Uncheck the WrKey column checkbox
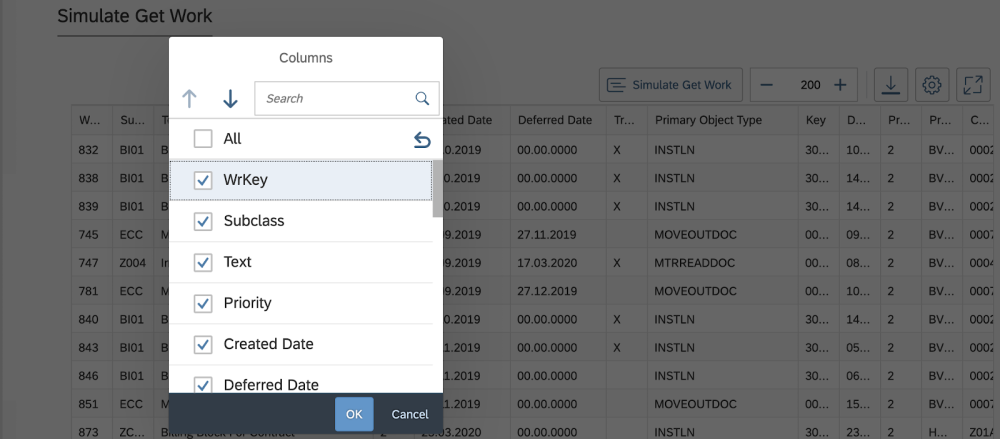The image size is (1000, 439). click(x=203, y=180)
